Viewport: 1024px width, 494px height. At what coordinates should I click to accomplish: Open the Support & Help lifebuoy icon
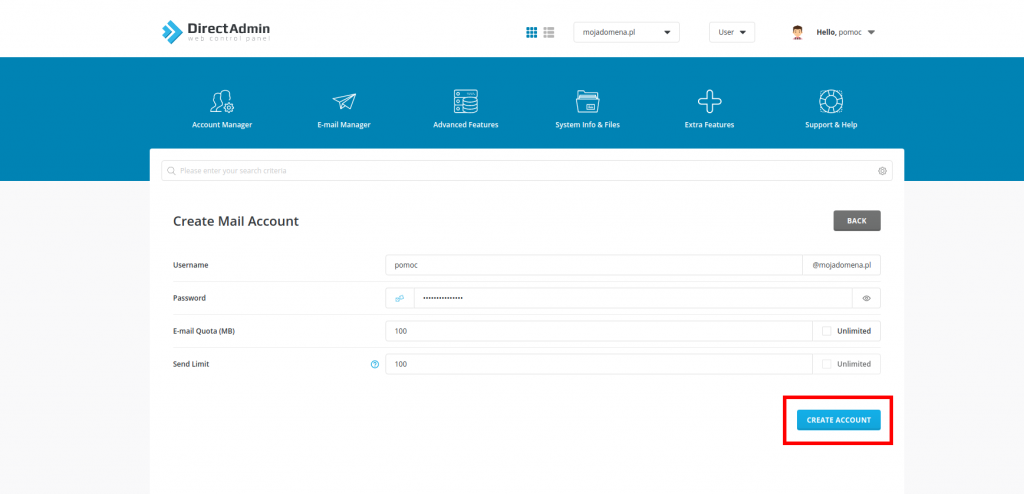831,102
